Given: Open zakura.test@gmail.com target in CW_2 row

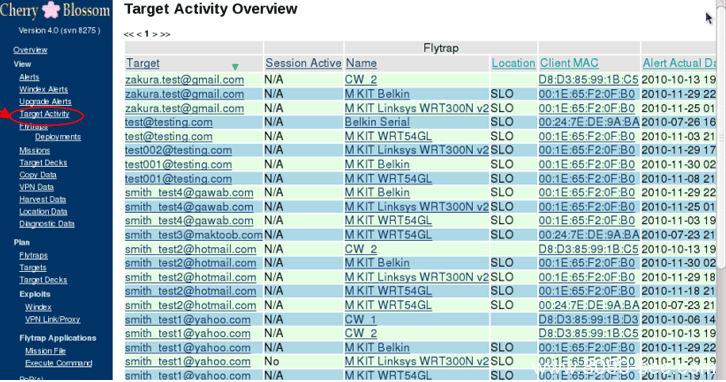Looking at the screenshot, I should tap(184, 80).
